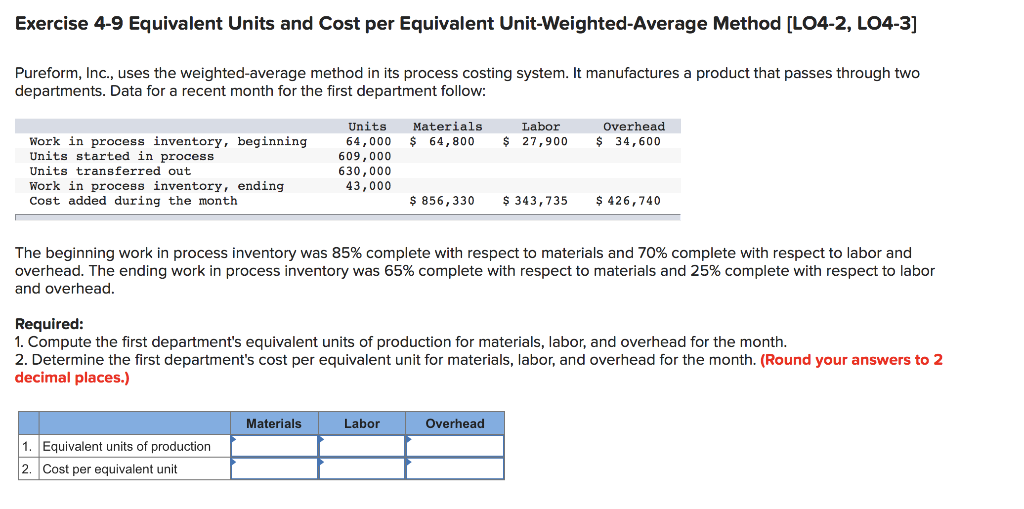
Task: Click the $ 426,740 overhead cost added
Action: tap(628, 201)
